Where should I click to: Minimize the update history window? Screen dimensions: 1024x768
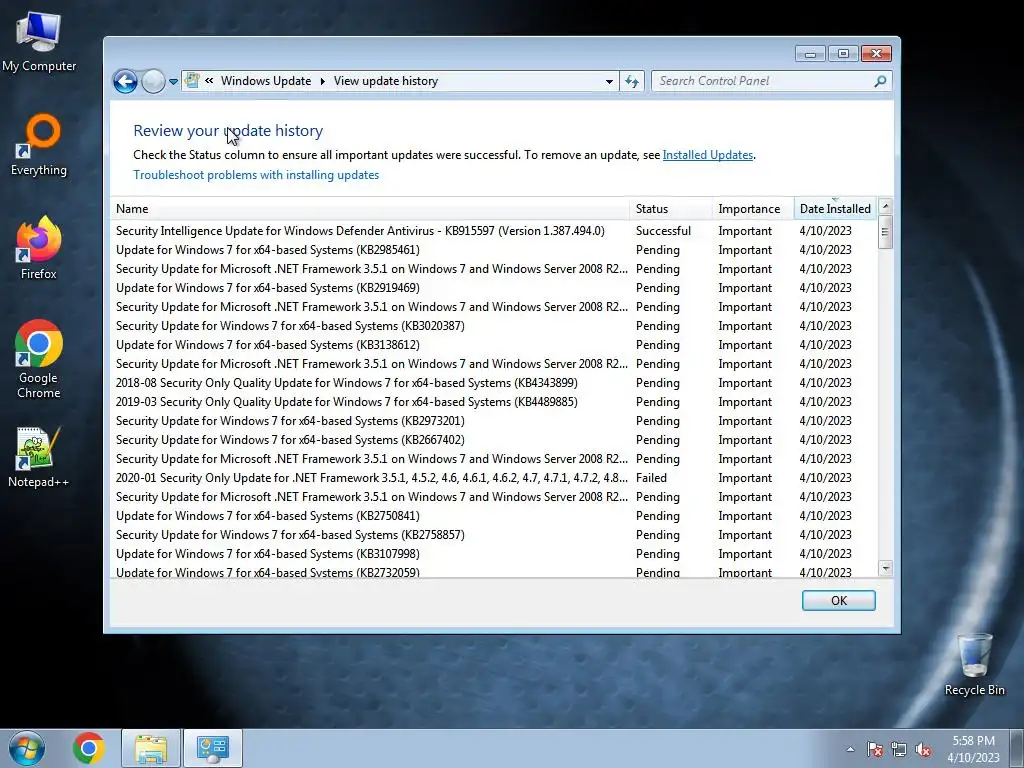[810, 54]
